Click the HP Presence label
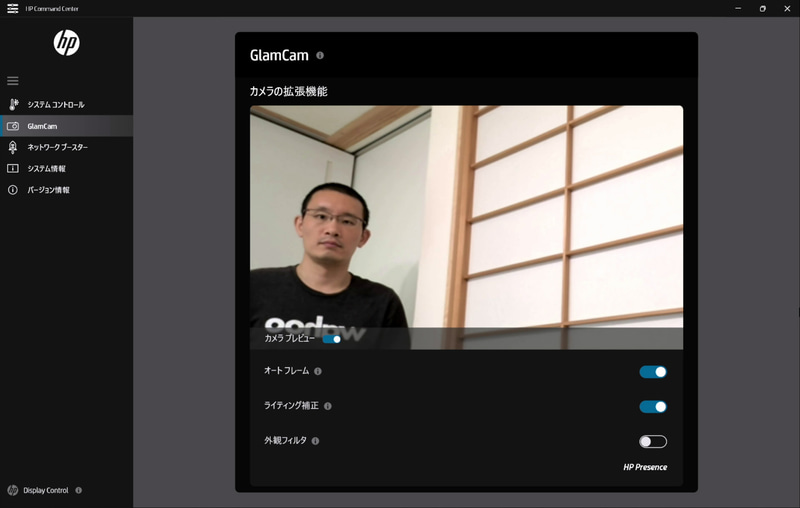The height and width of the screenshot is (508, 800). [x=645, y=467]
